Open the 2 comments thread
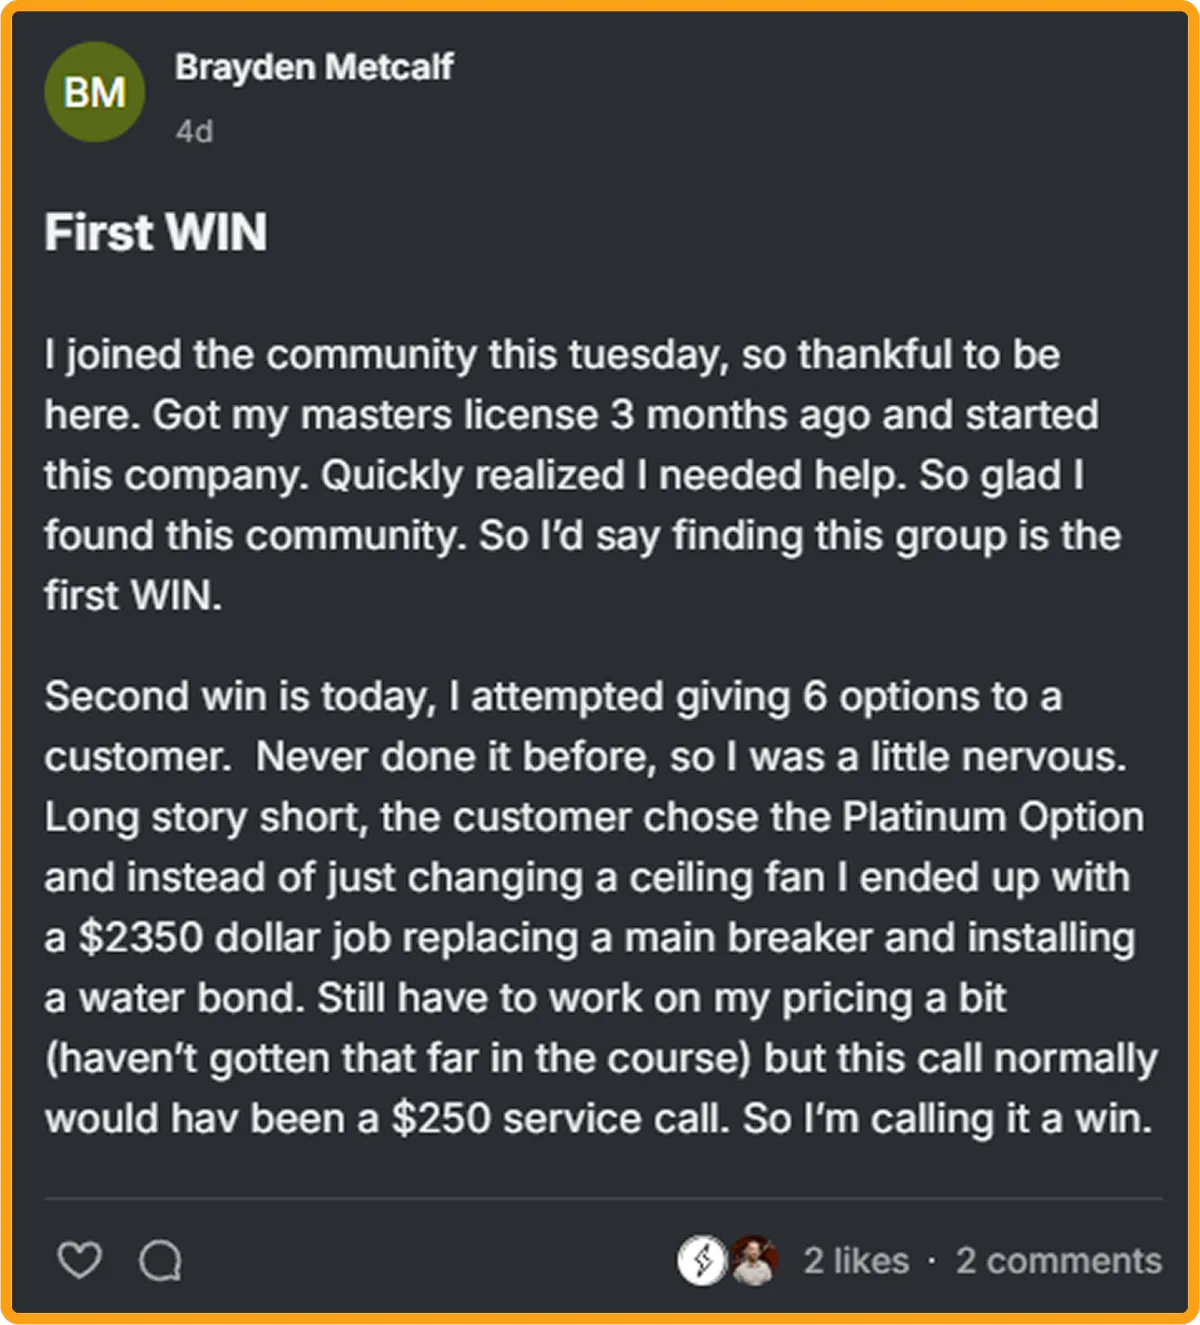Viewport: 1200px width, 1325px height. [x=1059, y=1261]
